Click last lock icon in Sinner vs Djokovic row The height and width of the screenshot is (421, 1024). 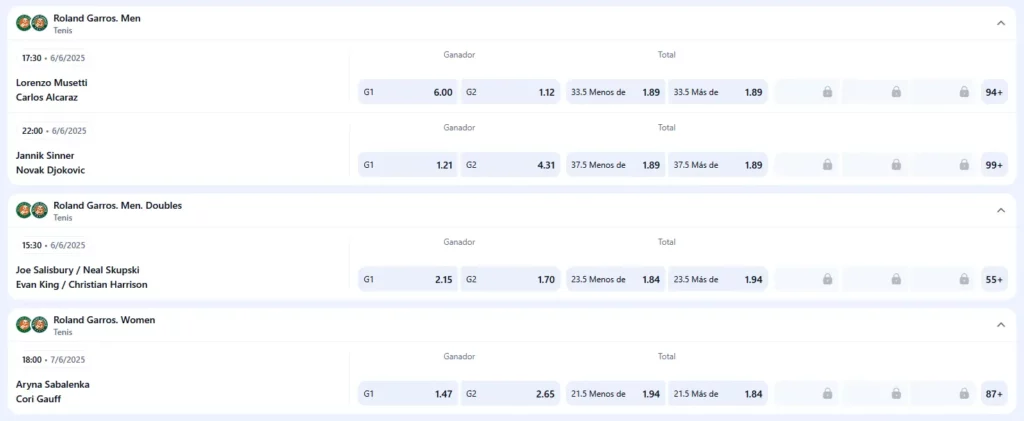tap(964, 165)
